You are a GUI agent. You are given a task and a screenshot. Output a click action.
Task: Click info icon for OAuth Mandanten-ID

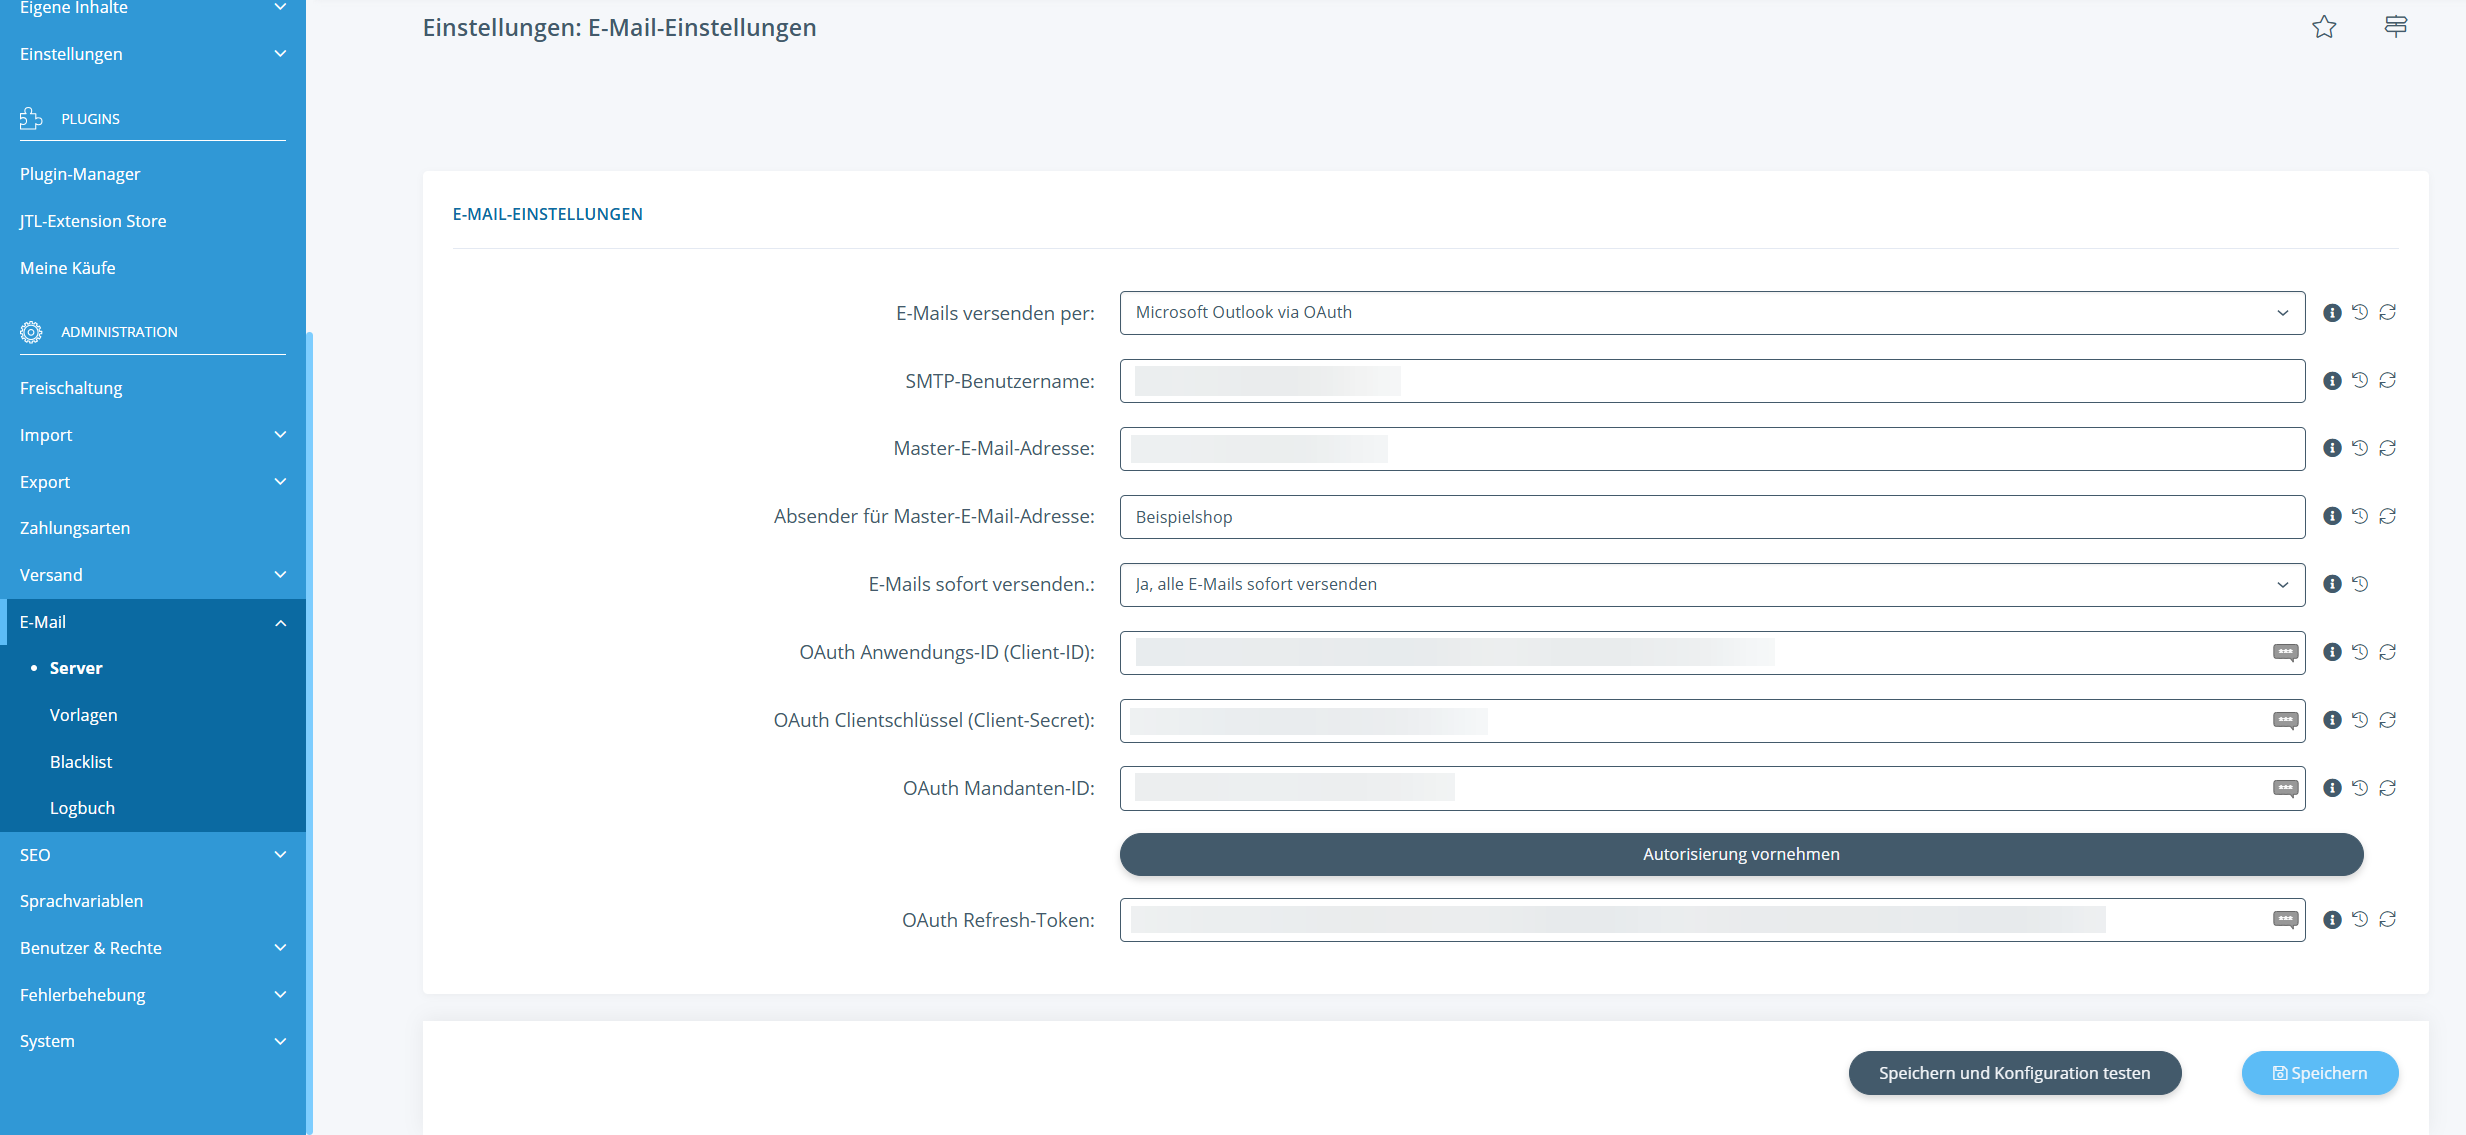pos(2332,788)
